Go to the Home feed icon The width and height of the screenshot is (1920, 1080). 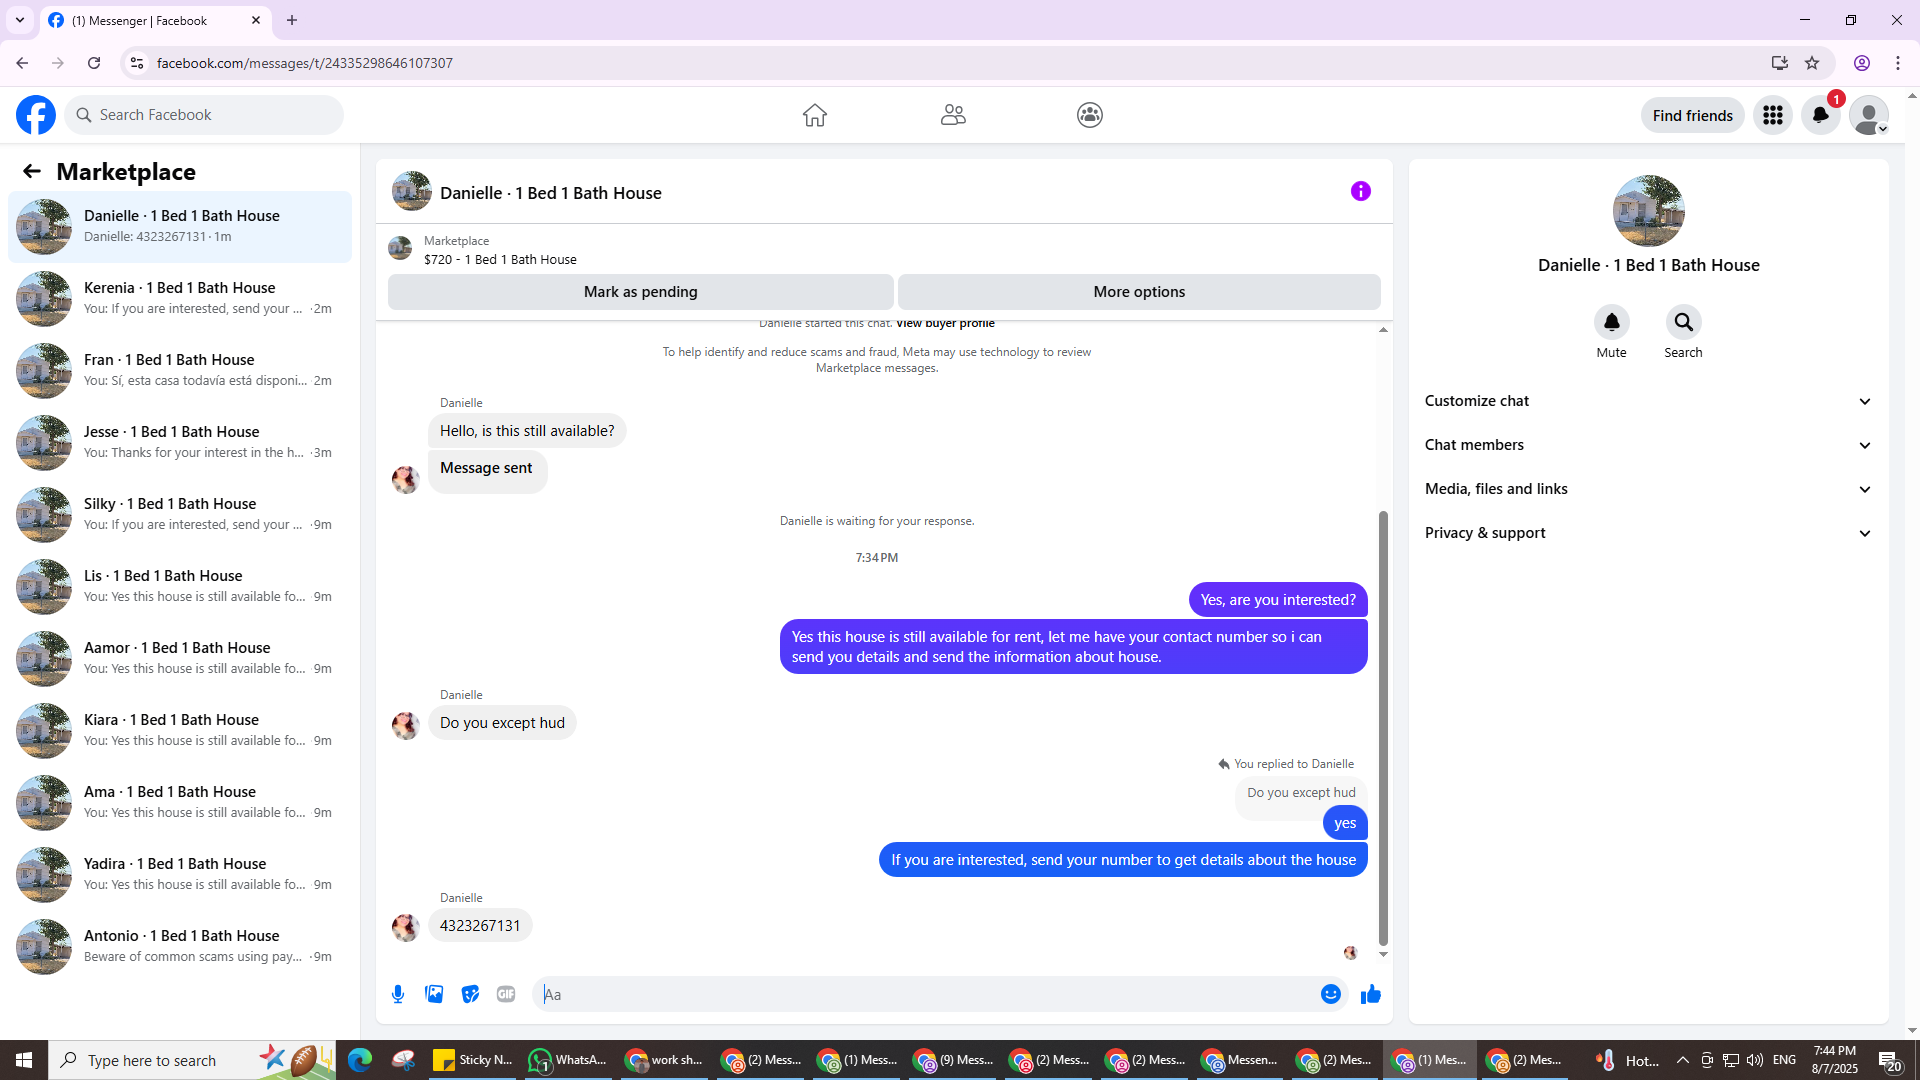tap(815, 115)
